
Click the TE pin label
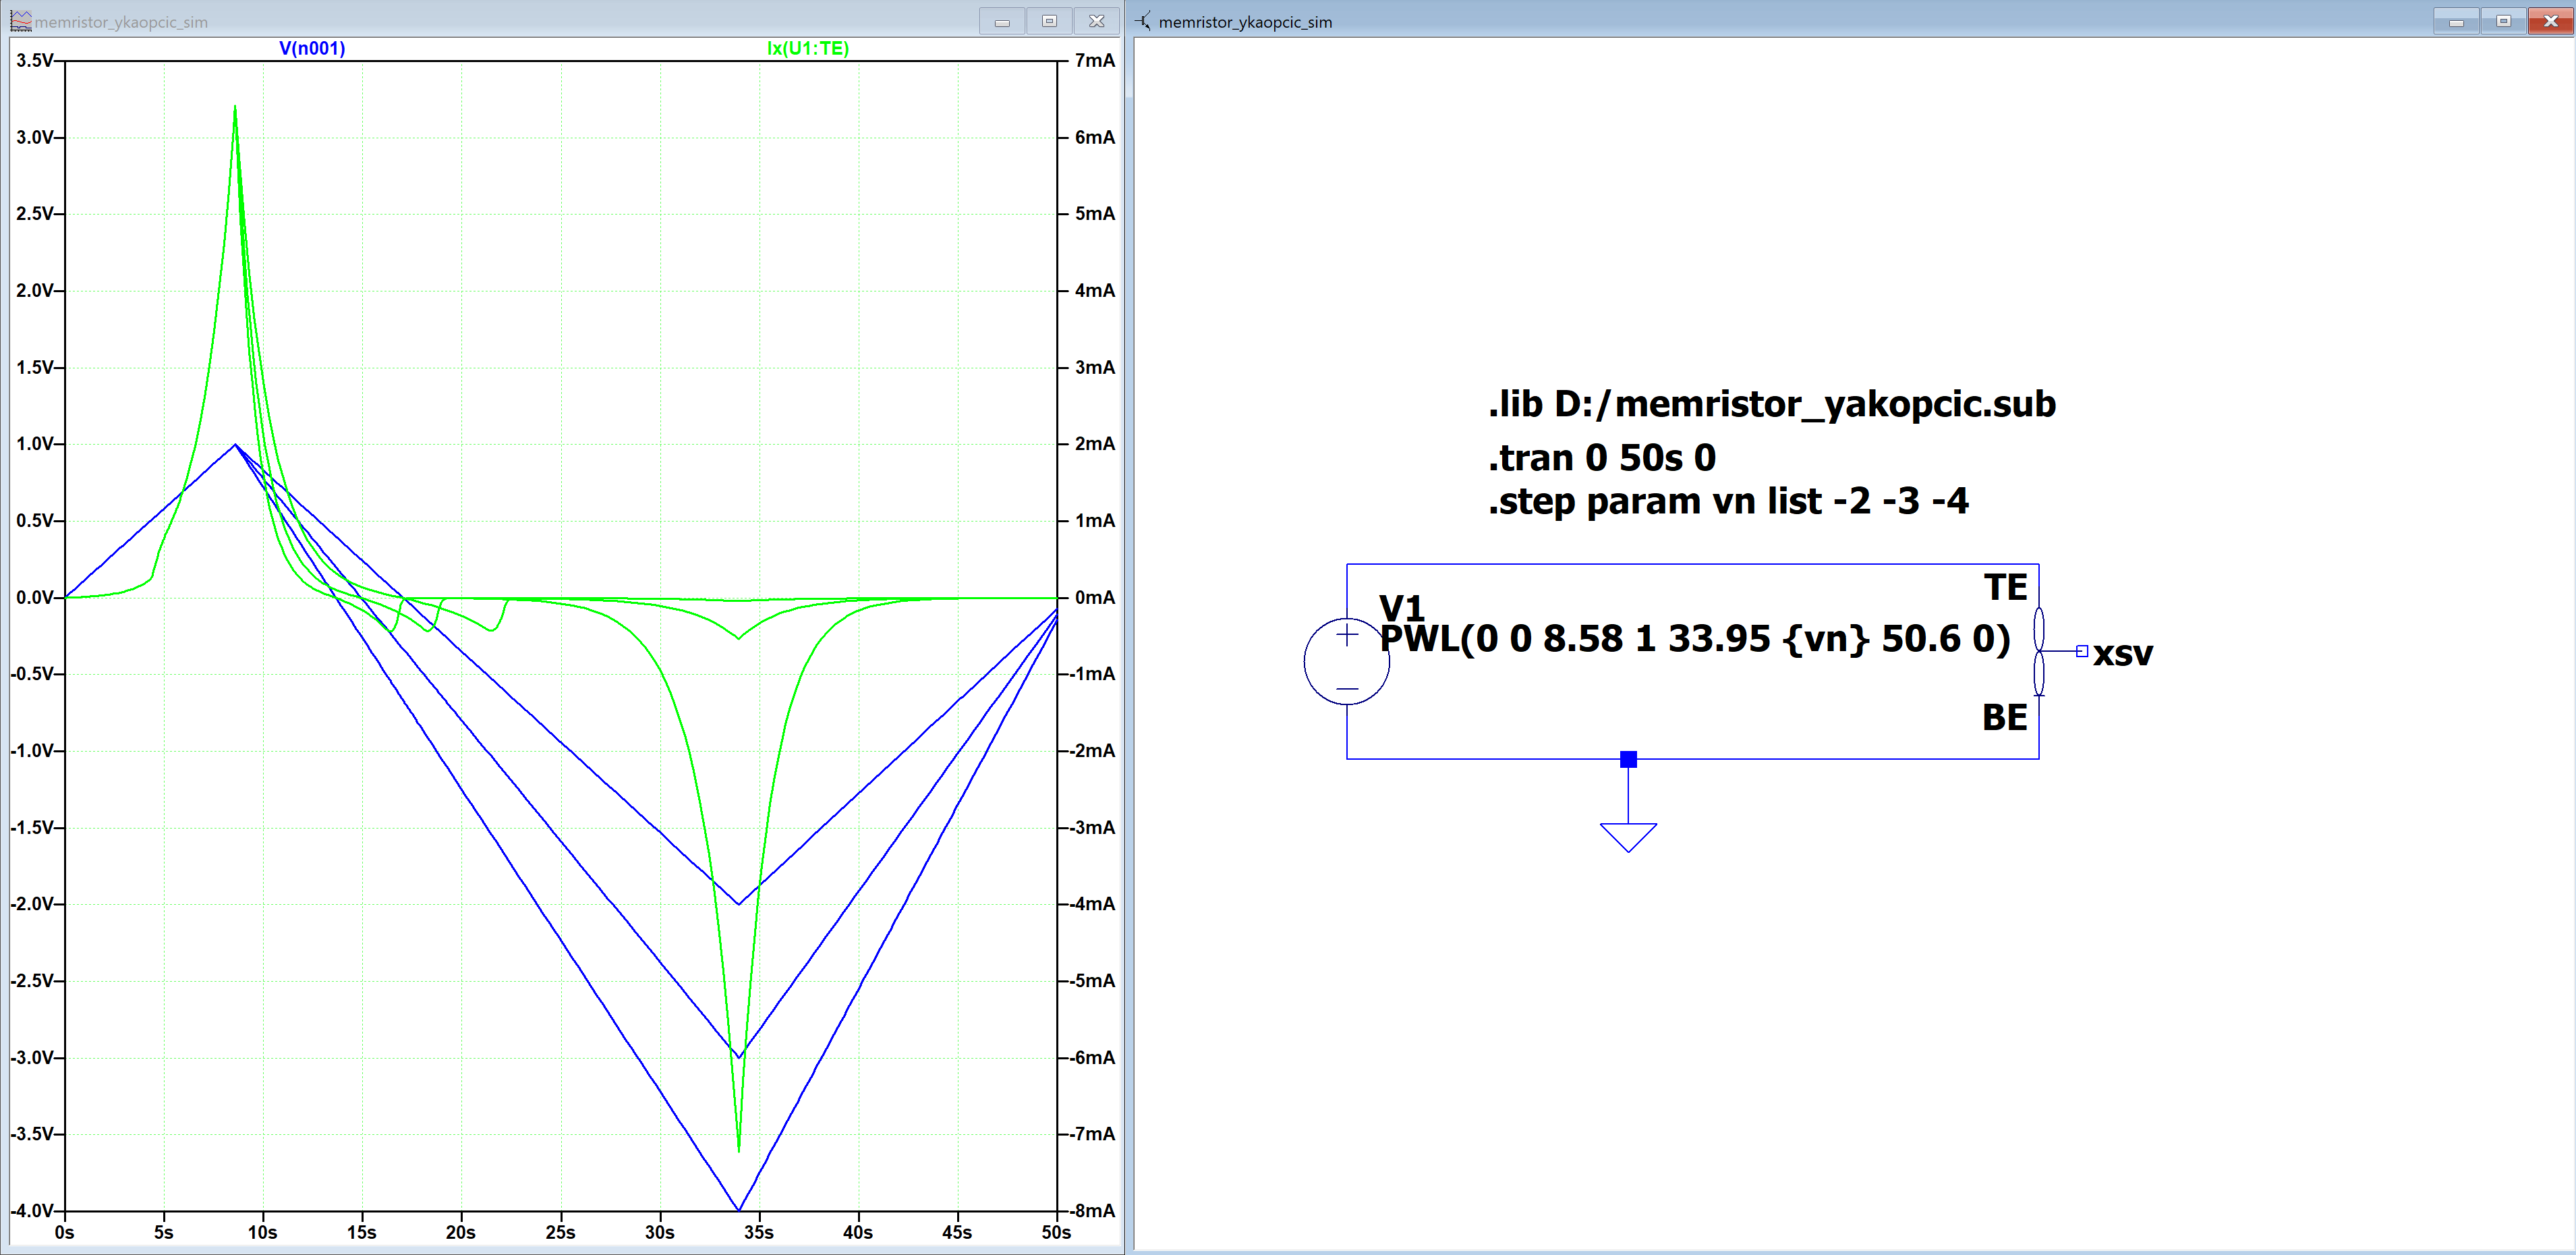coord(2005,587)
